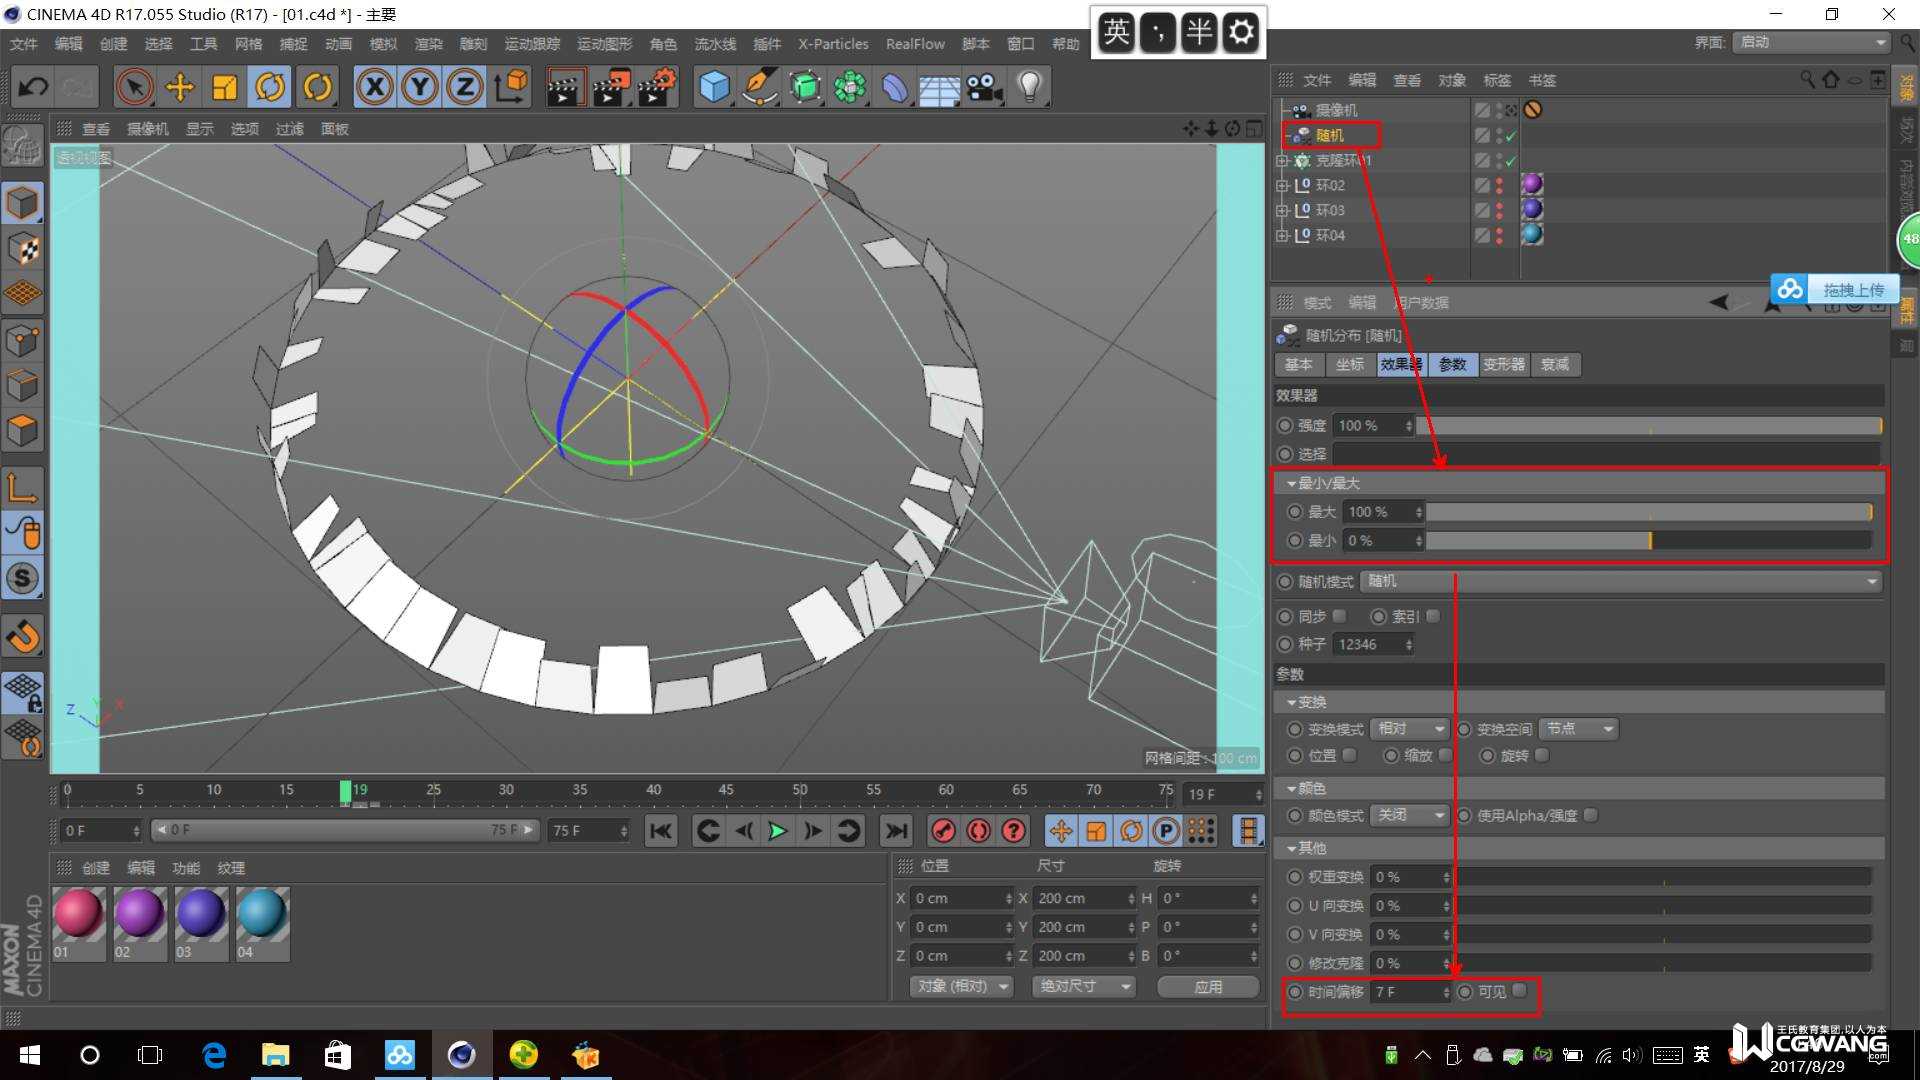
Task: Open the 随机模式 dropdown
Action: pos(1620,581)
